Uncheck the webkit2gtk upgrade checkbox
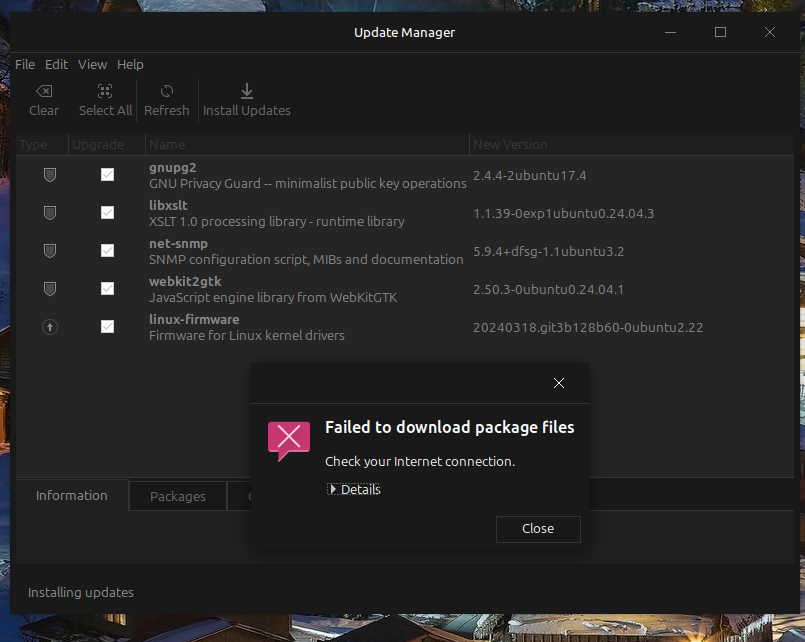 107,288
